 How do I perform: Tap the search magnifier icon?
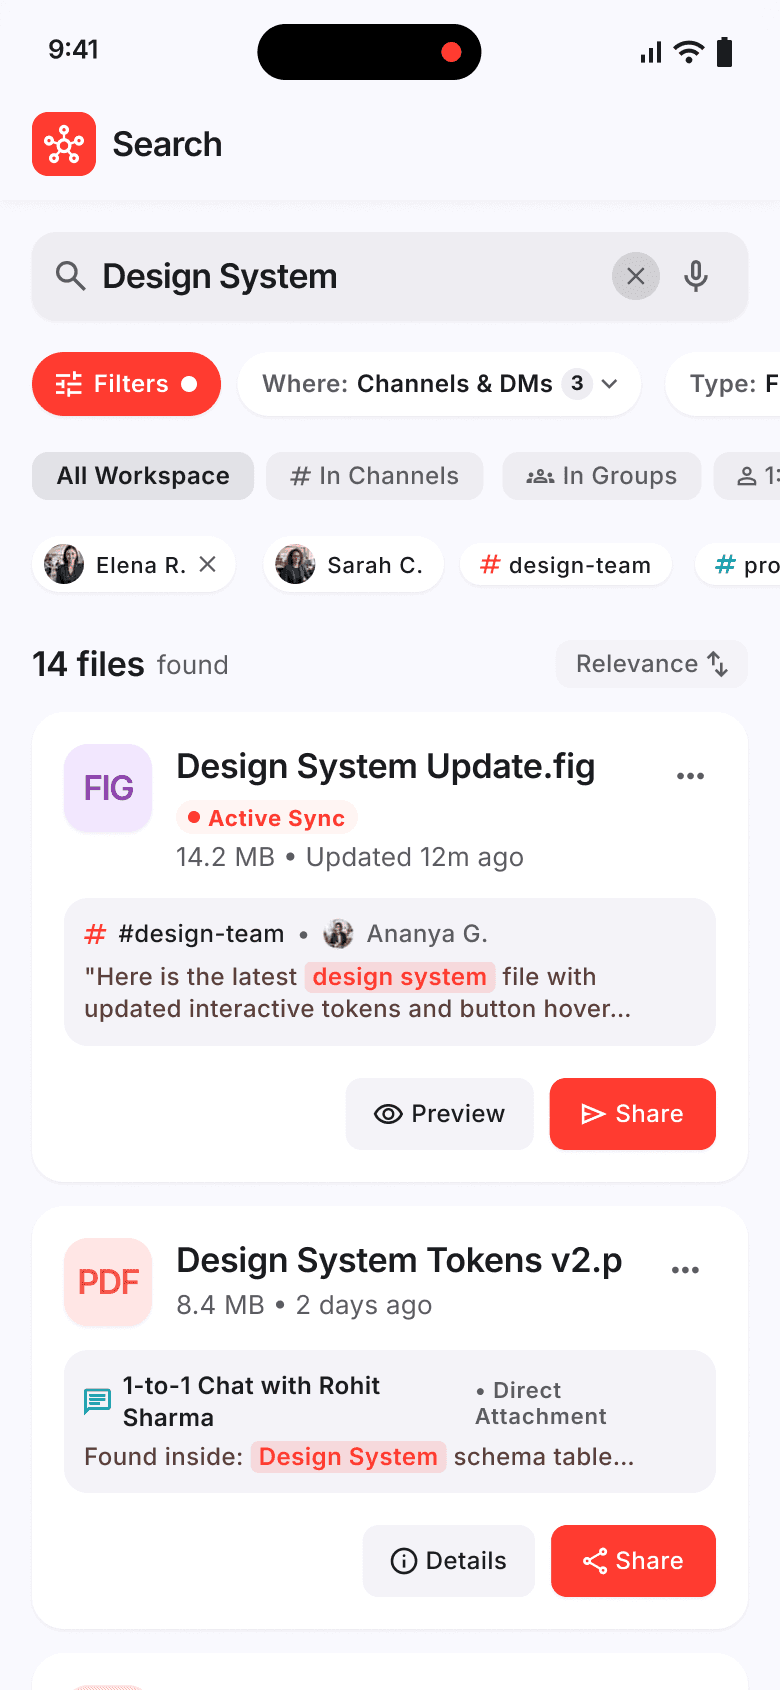(x=70, y=276)
